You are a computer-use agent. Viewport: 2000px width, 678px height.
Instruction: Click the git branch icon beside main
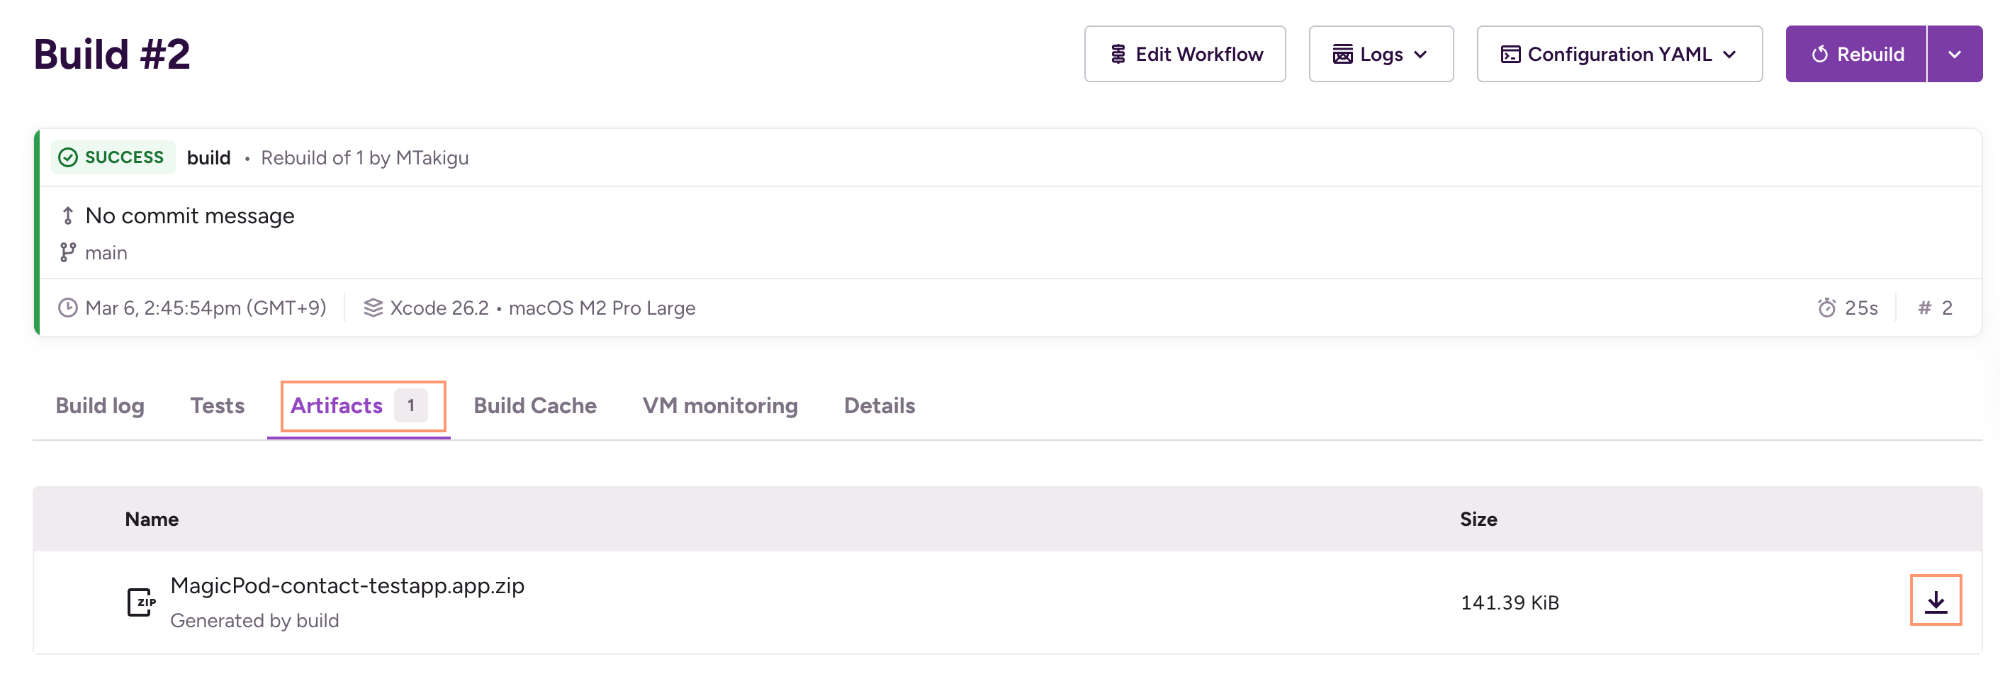click(x=68, y=253)
